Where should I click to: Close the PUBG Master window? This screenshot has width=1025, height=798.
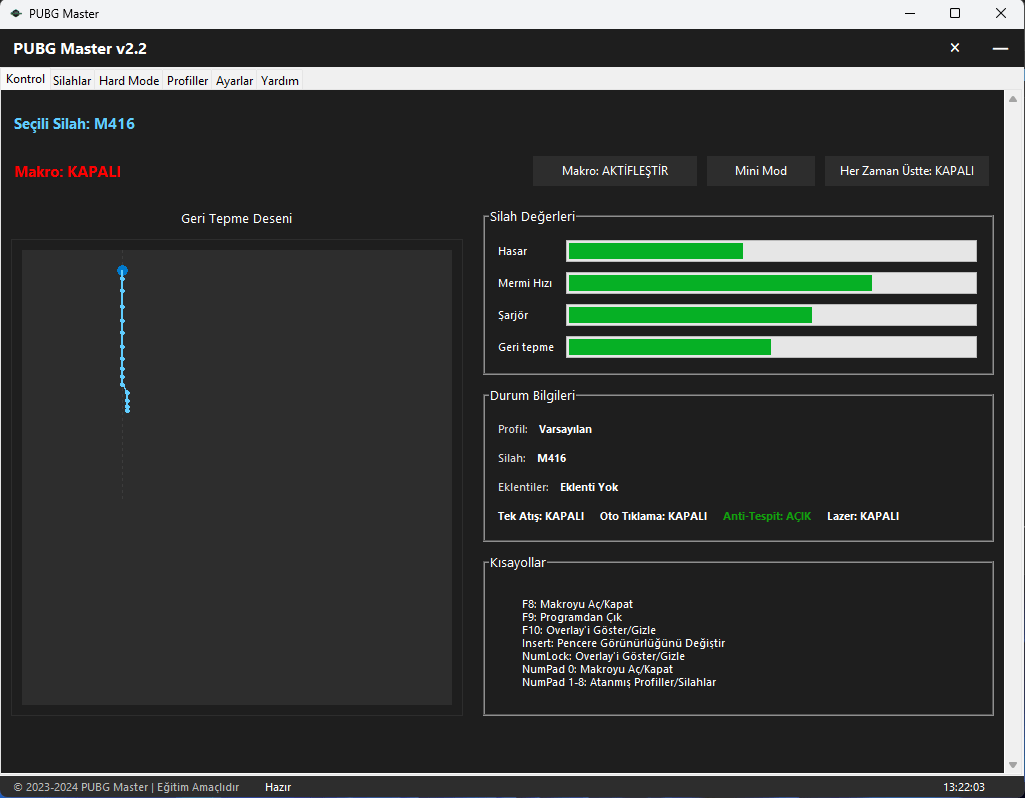click(1001, 13)
